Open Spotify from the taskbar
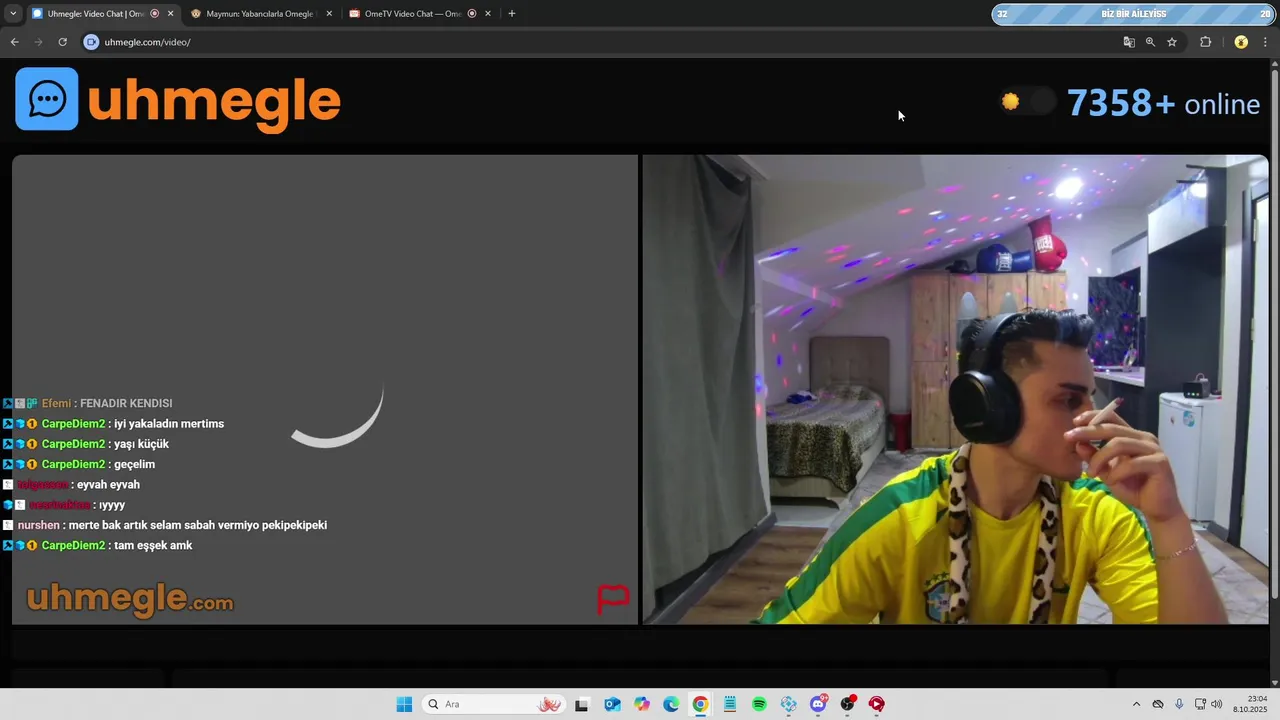1280x720 pixels. 759,704
